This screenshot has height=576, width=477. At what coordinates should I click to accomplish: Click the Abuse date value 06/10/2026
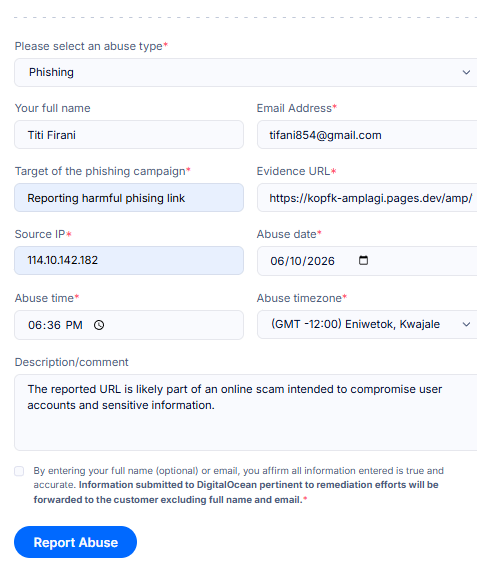click(x=302, y=261)
